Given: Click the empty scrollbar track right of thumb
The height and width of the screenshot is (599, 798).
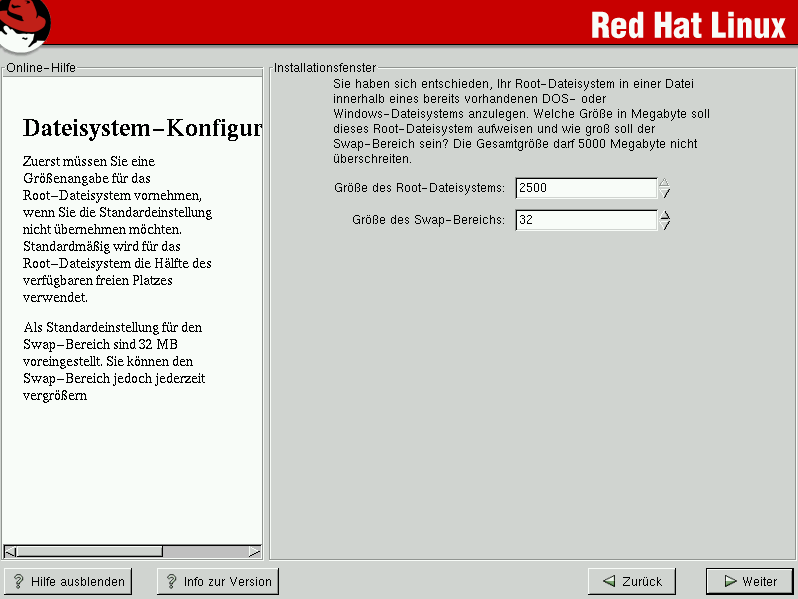Looking at the screenshot, I should pos(205,551).
